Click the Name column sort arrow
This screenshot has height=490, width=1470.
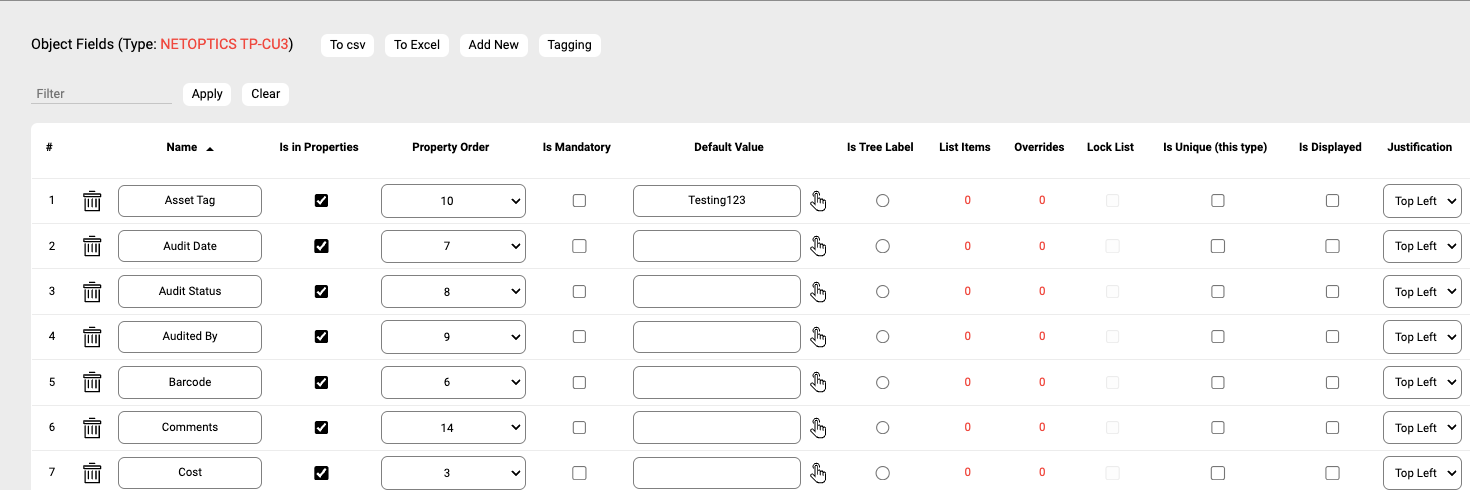(x=210, y=148)
